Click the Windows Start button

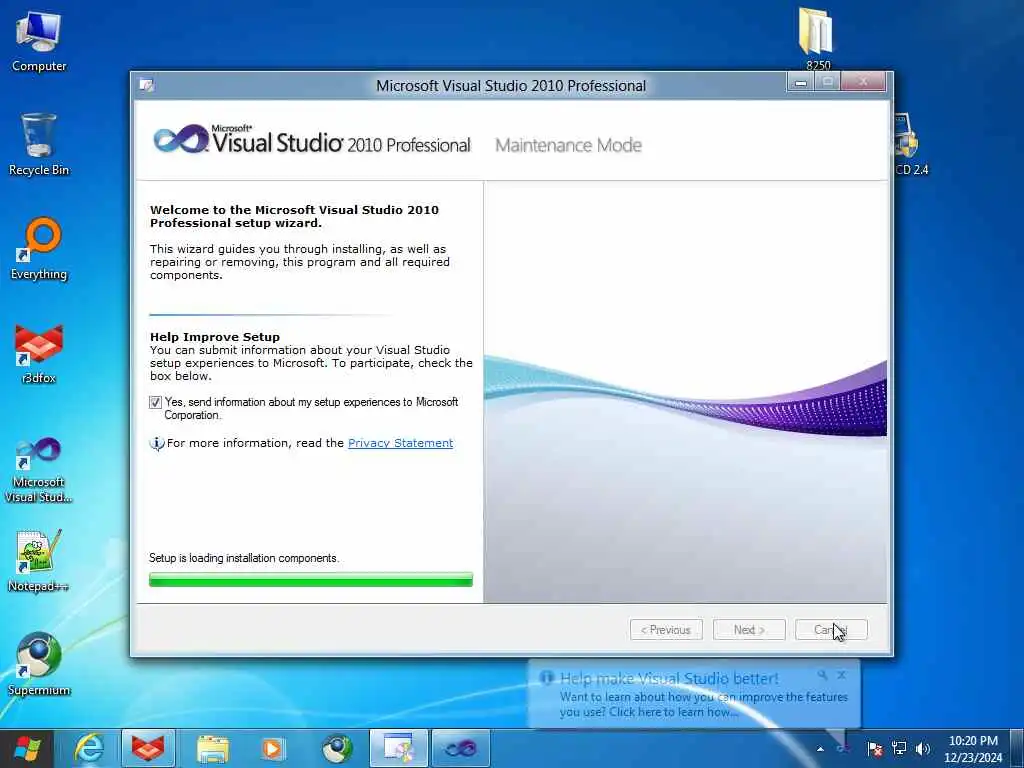coord(27,748)
